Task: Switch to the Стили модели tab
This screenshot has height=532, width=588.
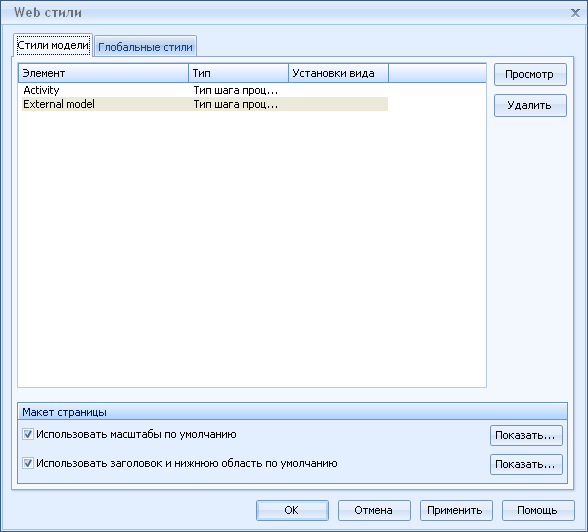Action: pos(53,45)
